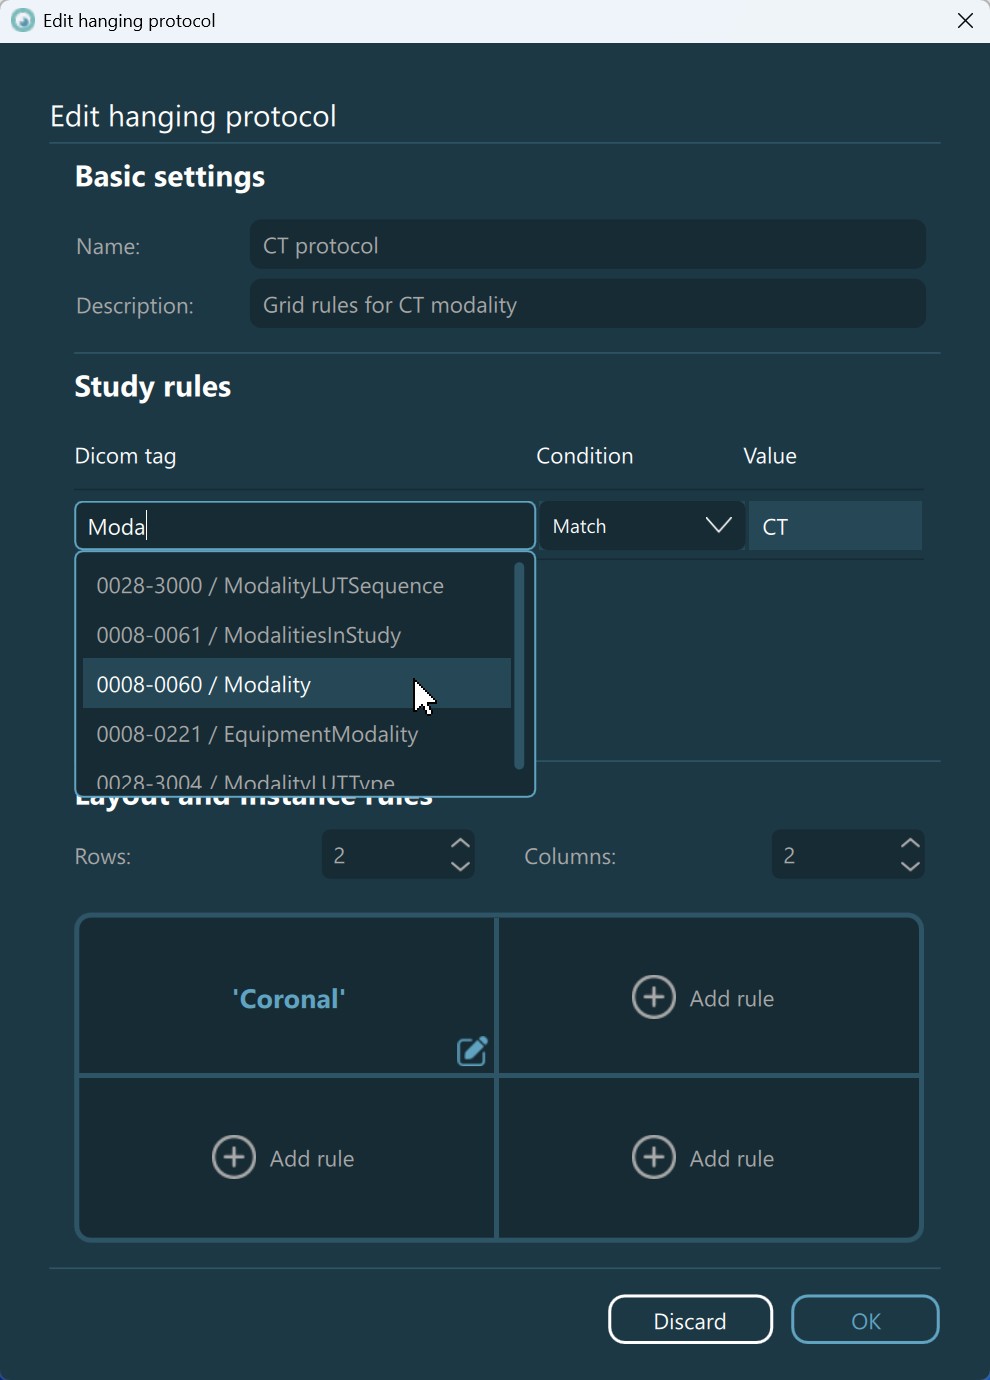Decrease the Rows value with the down arrow

(460, 867)
